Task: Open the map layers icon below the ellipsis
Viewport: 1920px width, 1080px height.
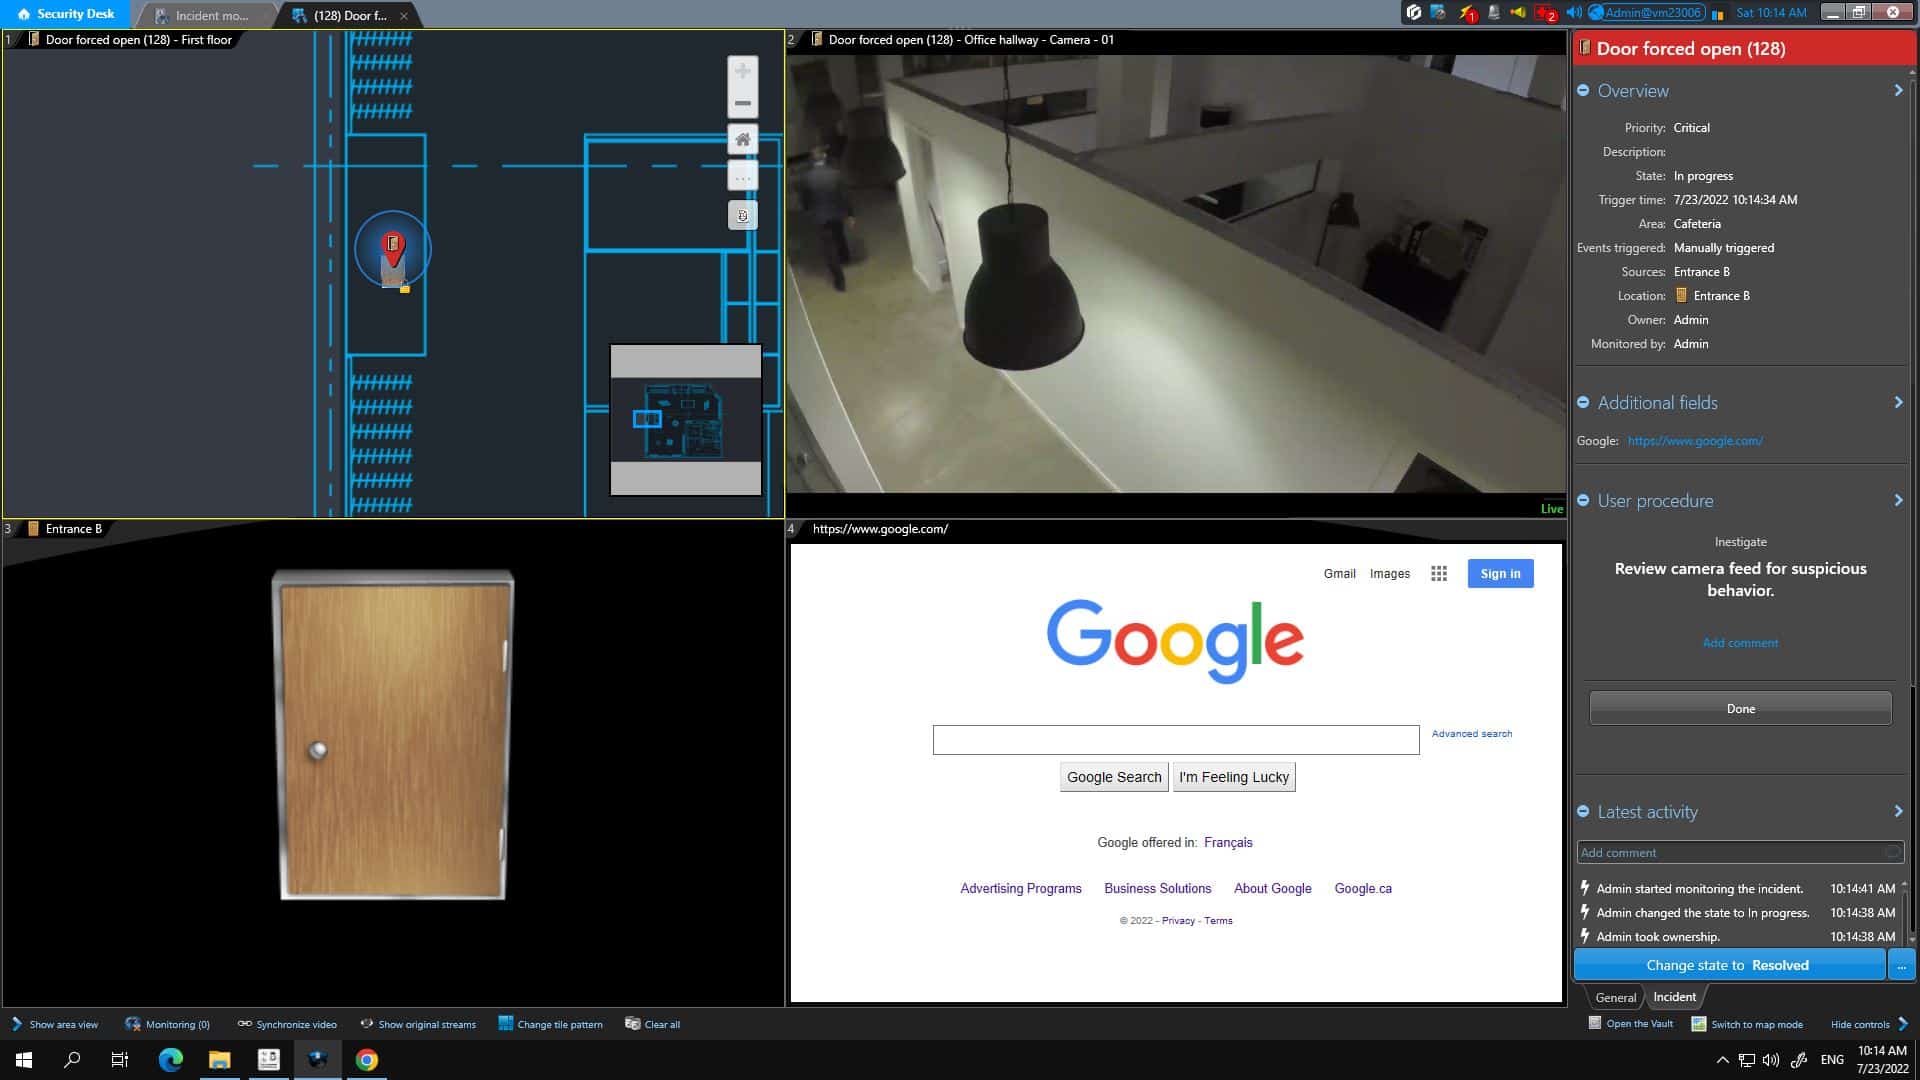Action: click(x=742, y=214)
